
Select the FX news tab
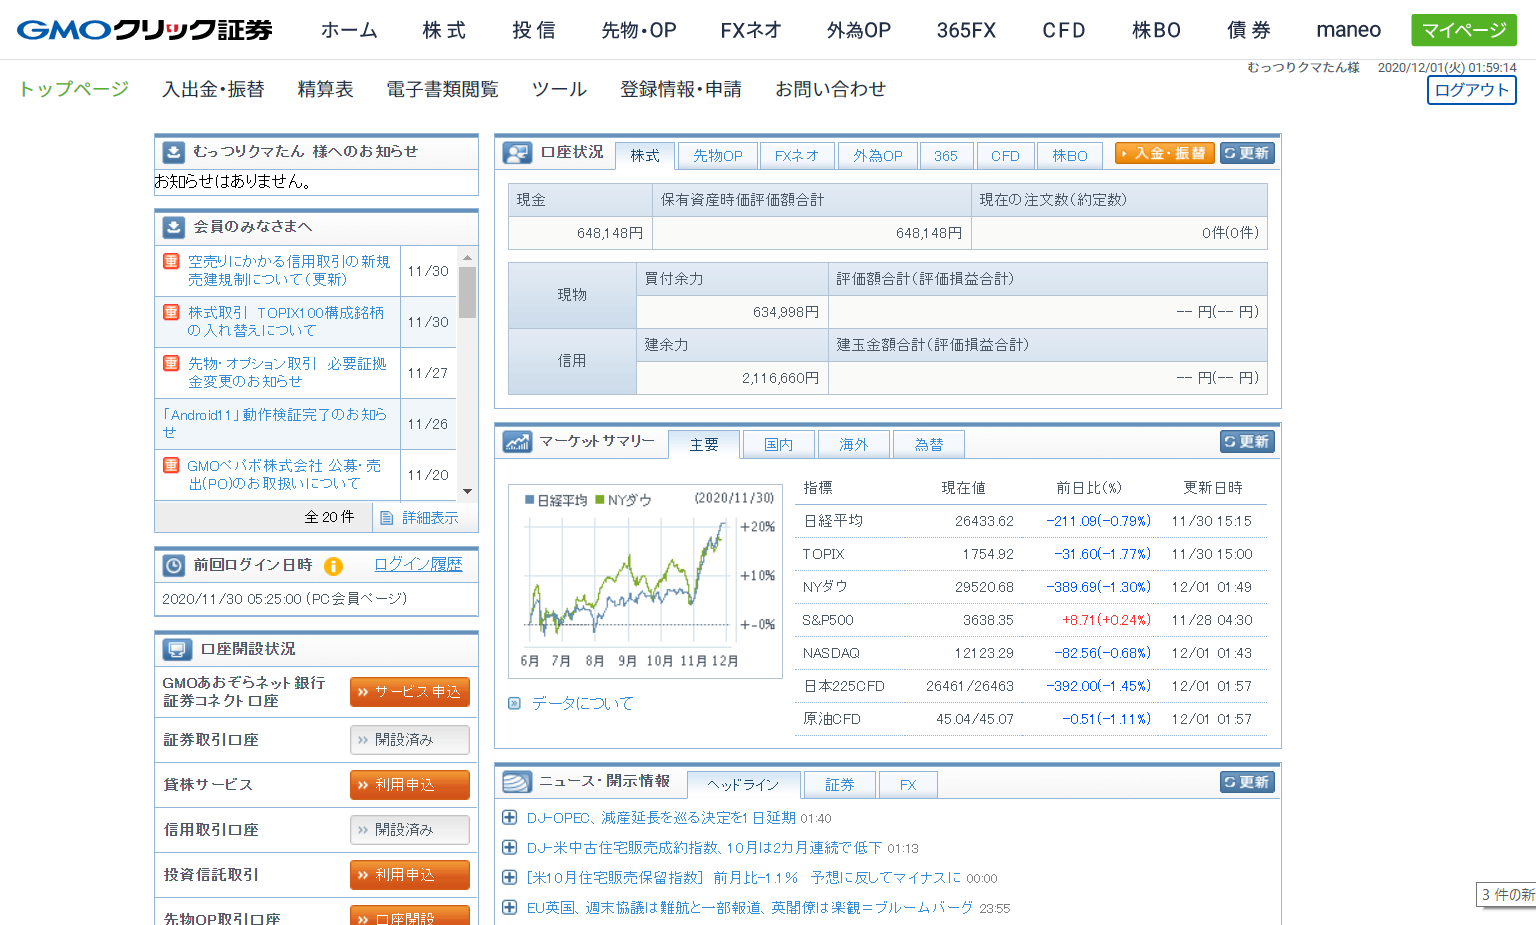coord(908,785)
